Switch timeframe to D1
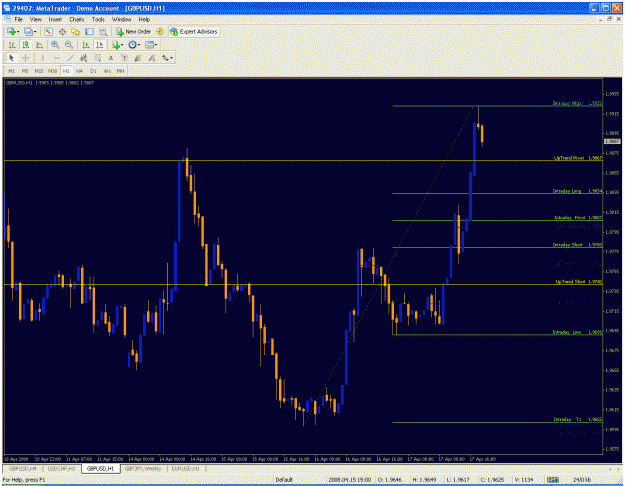The image size is (625, 486). click(93, 71)
